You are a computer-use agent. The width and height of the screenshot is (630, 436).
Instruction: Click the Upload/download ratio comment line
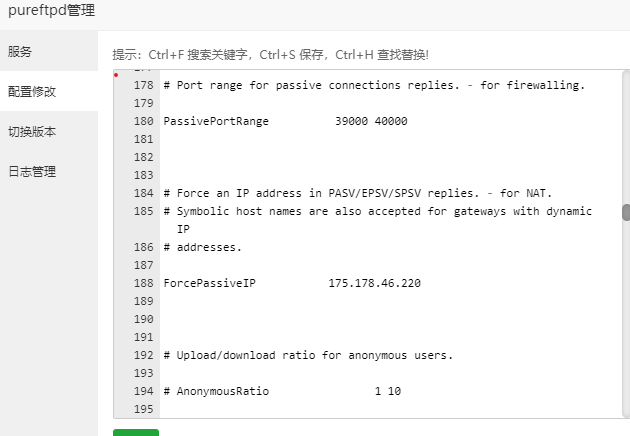click(308, 355)
